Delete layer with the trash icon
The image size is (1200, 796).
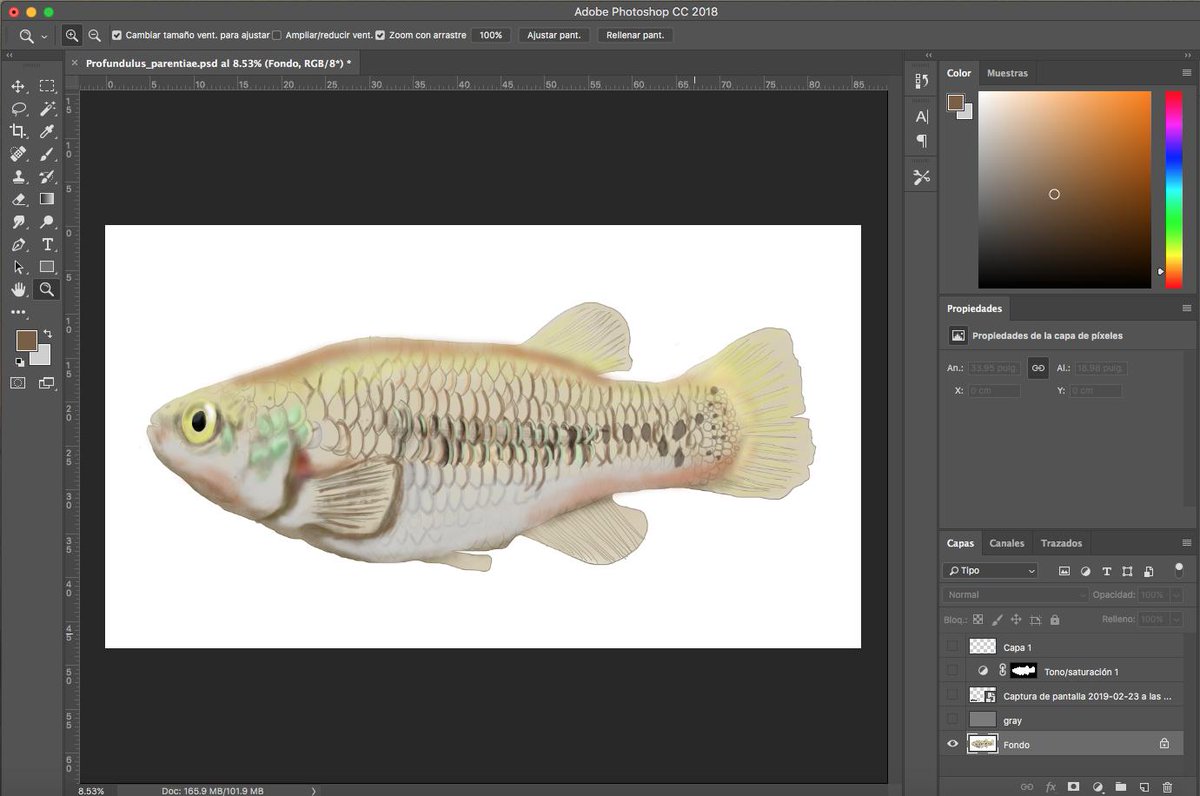click(1167, 787)
